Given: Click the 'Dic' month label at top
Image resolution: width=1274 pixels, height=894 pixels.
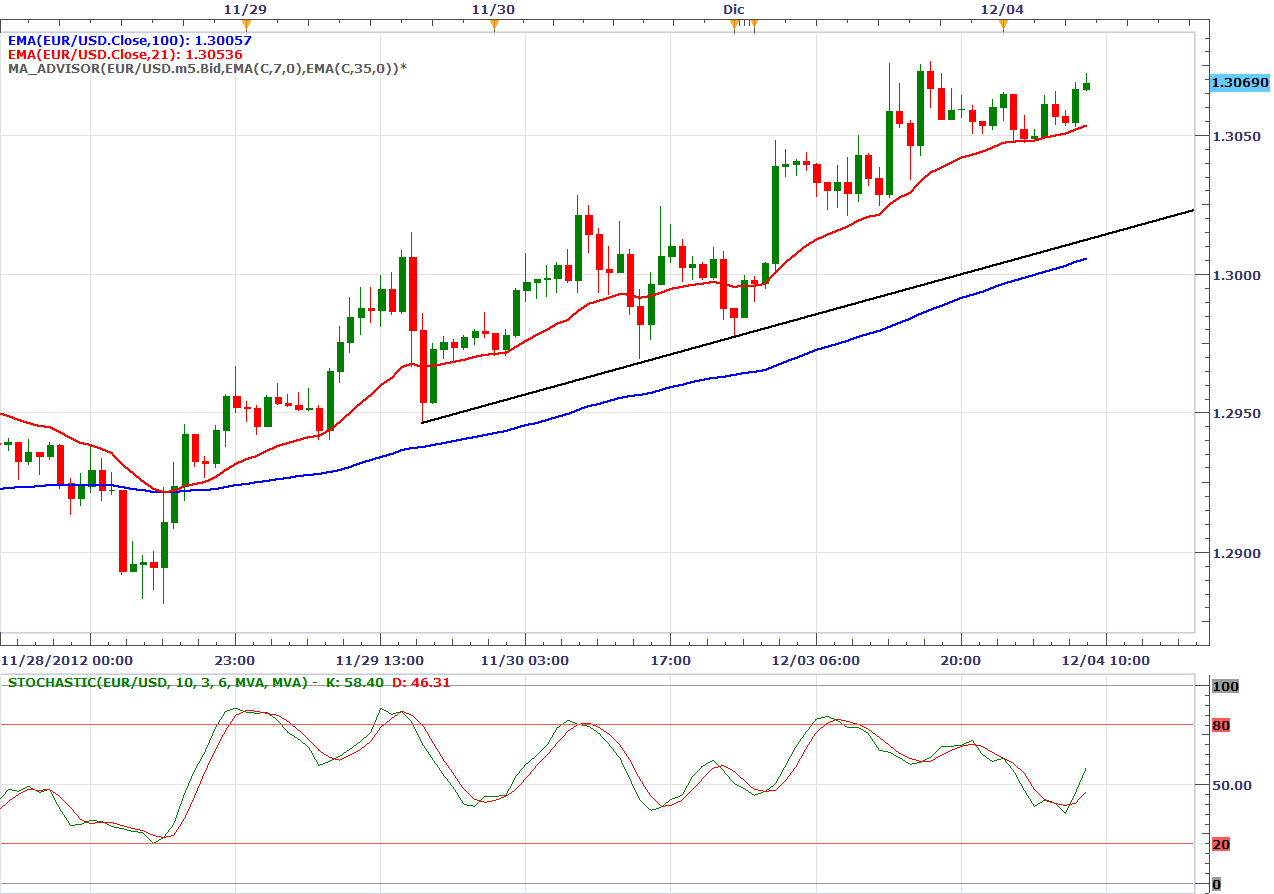Looking at the screenshot, I should tap(734, 9).
